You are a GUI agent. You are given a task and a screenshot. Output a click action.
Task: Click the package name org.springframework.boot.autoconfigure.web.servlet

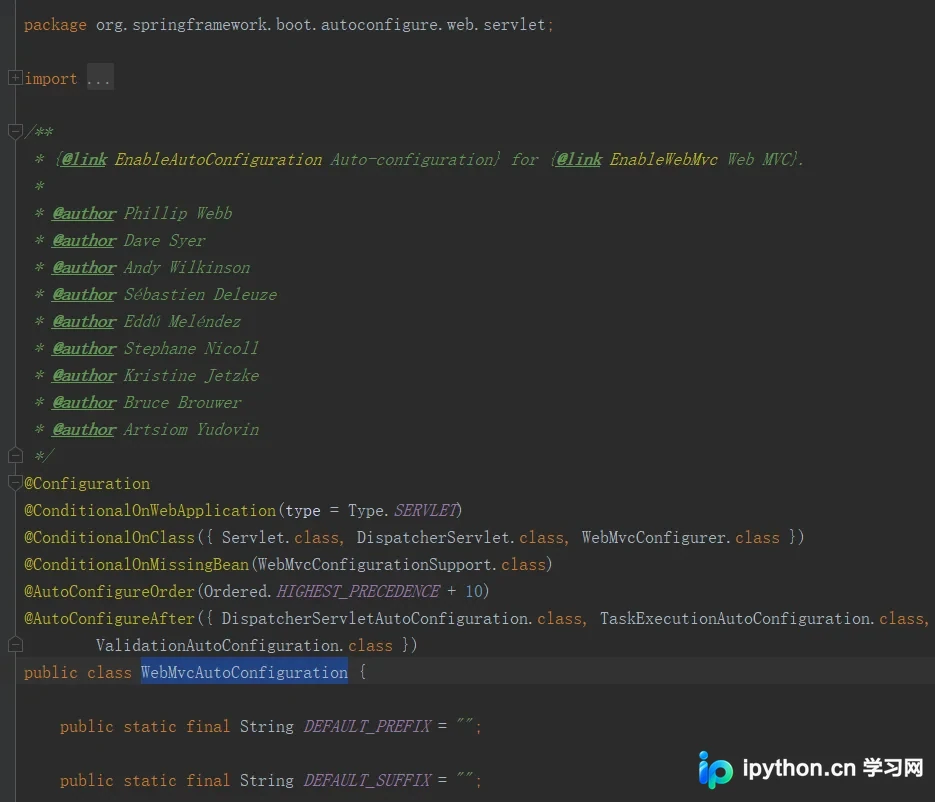[x=321, y=24]
